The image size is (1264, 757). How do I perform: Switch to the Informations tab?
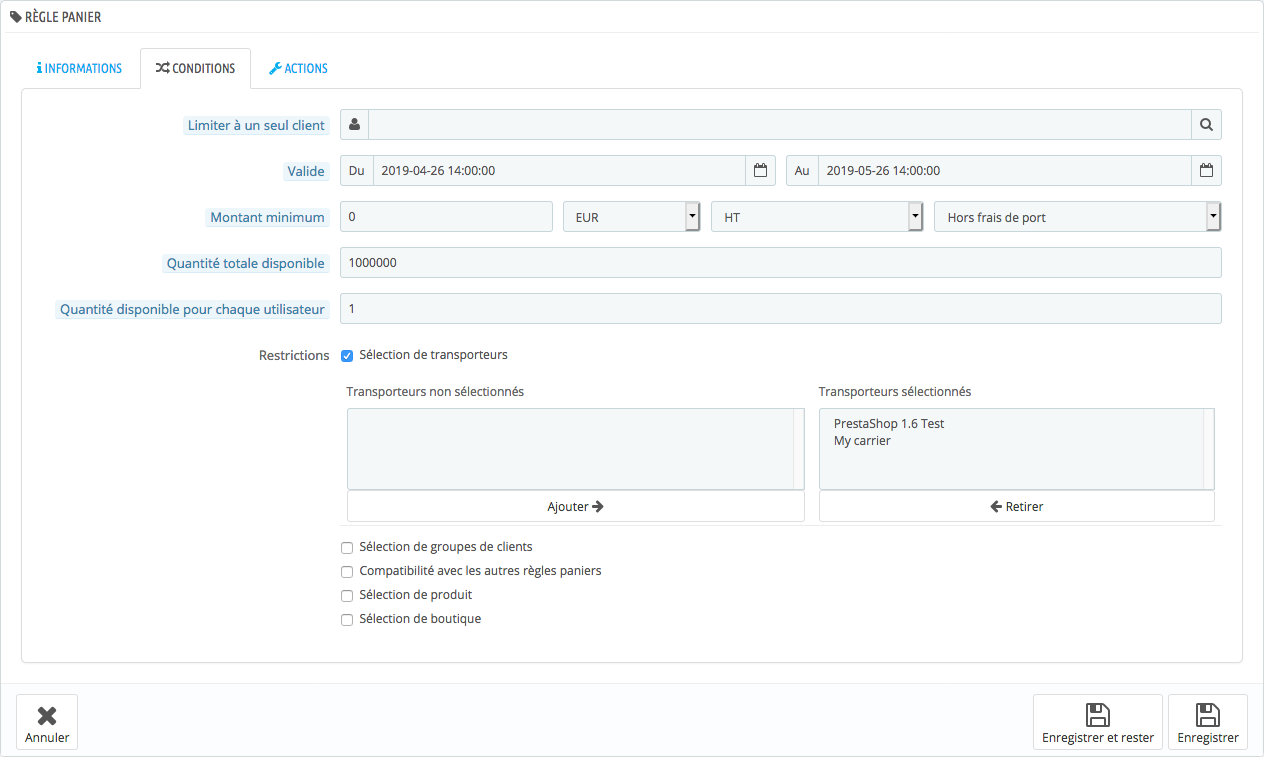pyautogui.click(x=79, y=69)
